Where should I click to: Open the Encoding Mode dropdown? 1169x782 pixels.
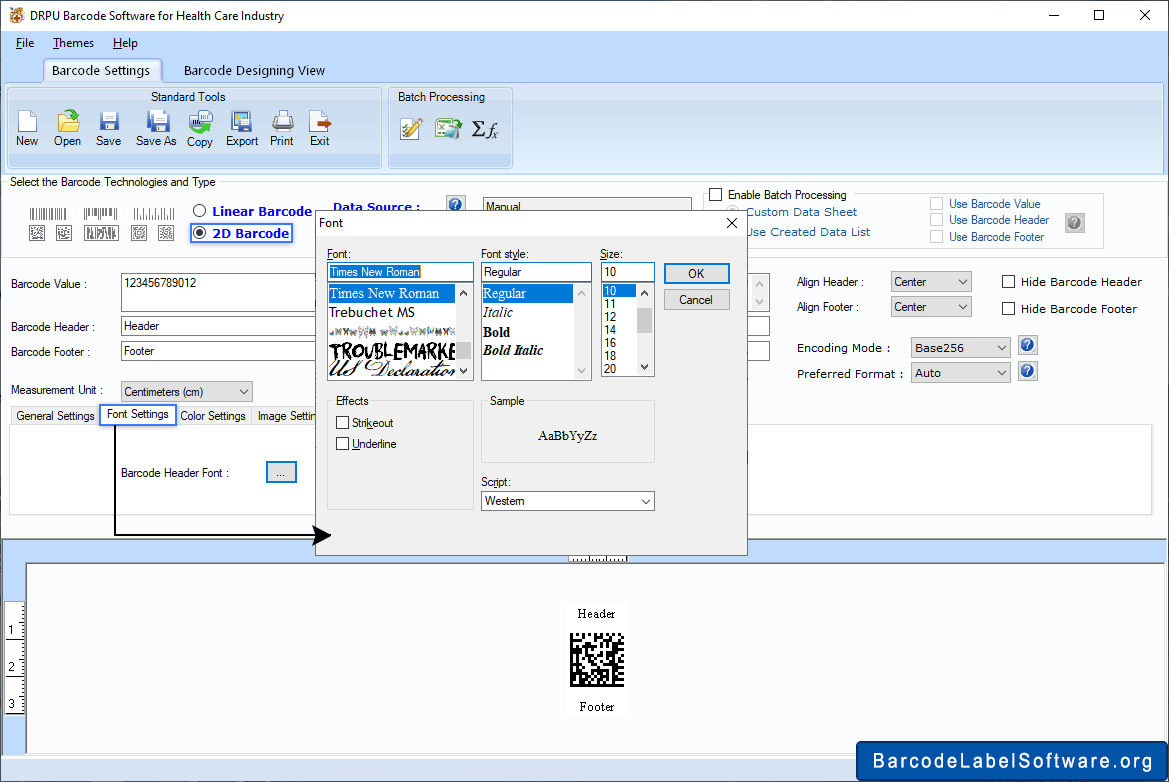pos(960,347)
